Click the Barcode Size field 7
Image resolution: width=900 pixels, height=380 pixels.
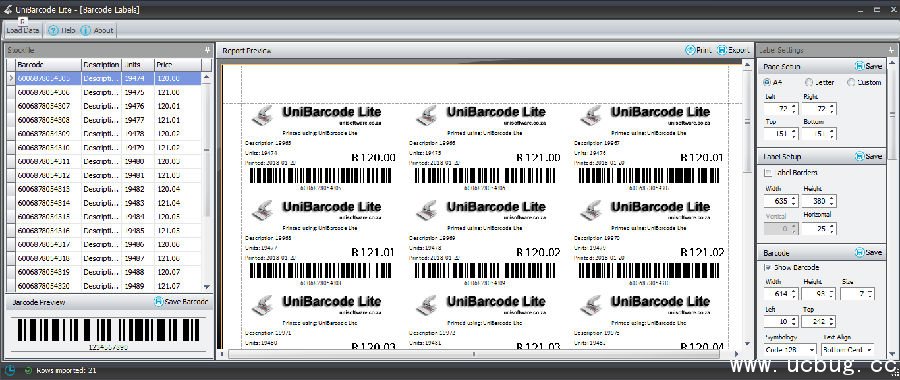(857, 294)
